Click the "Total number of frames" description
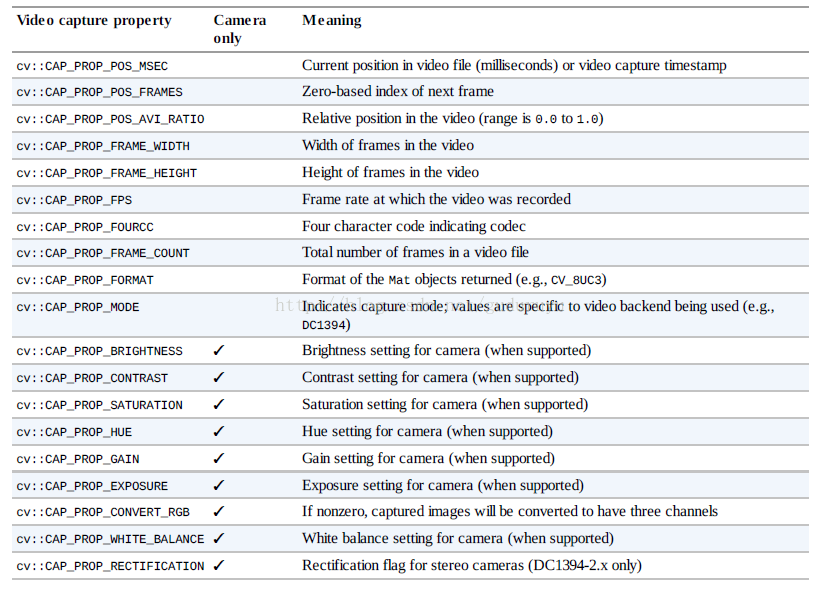 coord(415,252)
